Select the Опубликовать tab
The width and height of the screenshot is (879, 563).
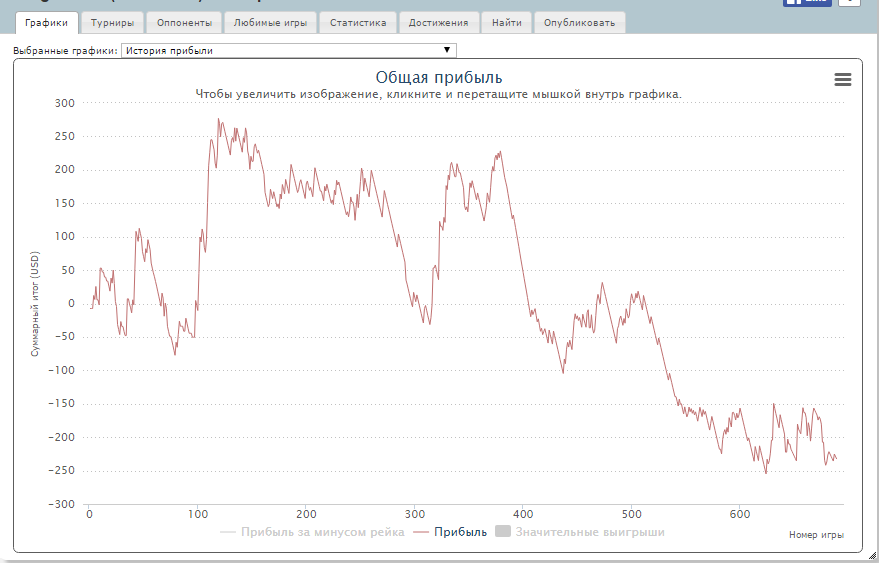pos(580,23)
